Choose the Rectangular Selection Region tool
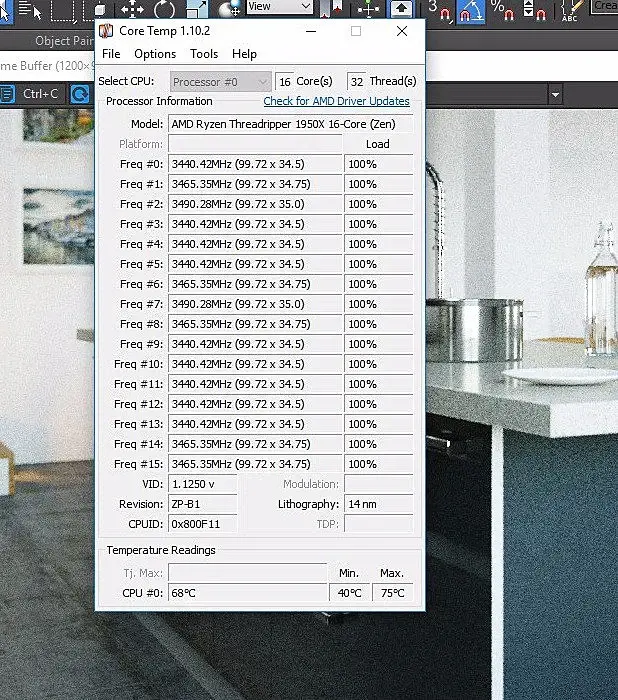This screenshot has height=700, width=618. [x=63, y=11]
